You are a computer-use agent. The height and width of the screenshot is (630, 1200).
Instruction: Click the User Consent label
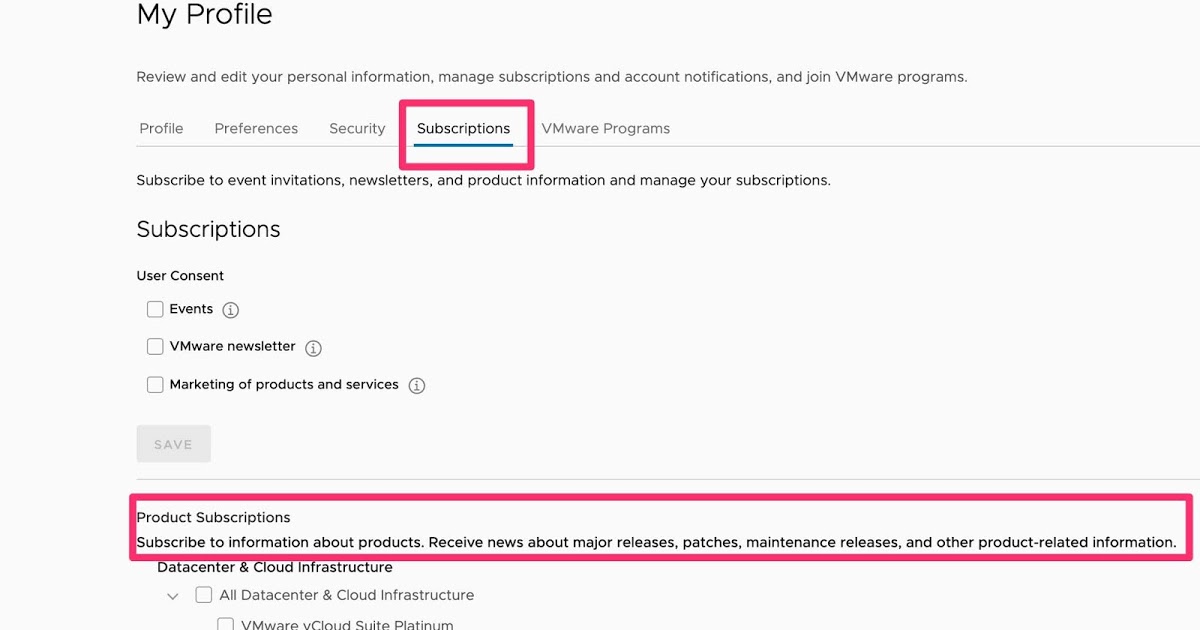pyautogui.click(x=180, y=275)
